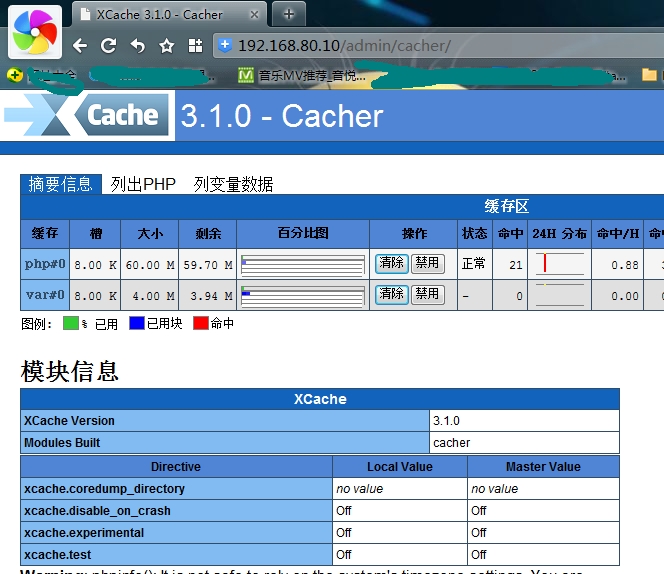Click the var#0 percentage usage bar
The width and height of the screenshot is (664, 574).
pos(303,296)
